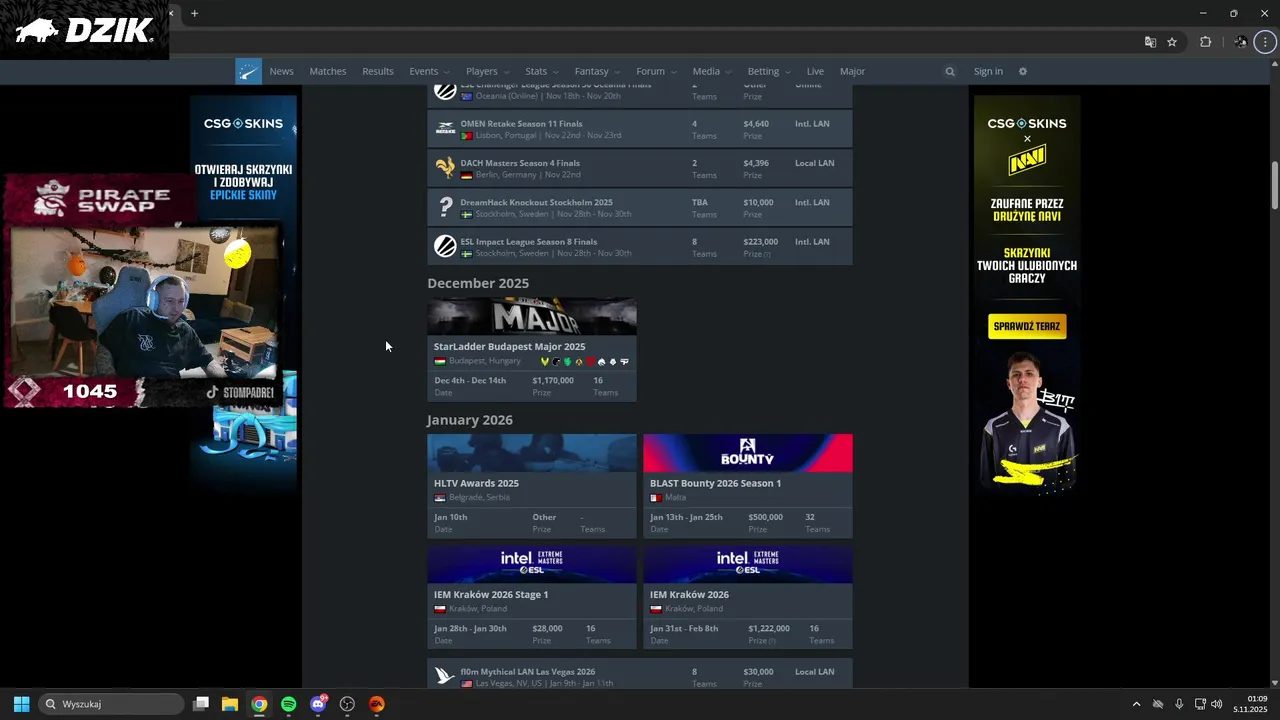Open Spotify from the taskbar
This screenshot has width=1280, height=720.
(x=288, y=704)
